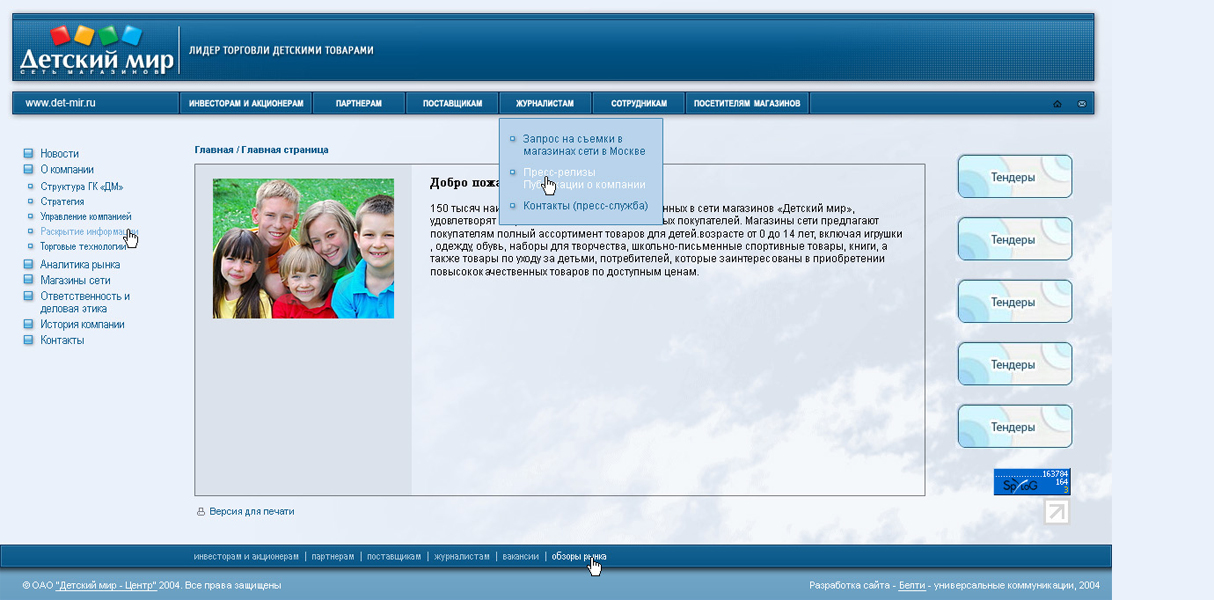
Task: Click footer link партнерам
Action: tap(333, 557)
